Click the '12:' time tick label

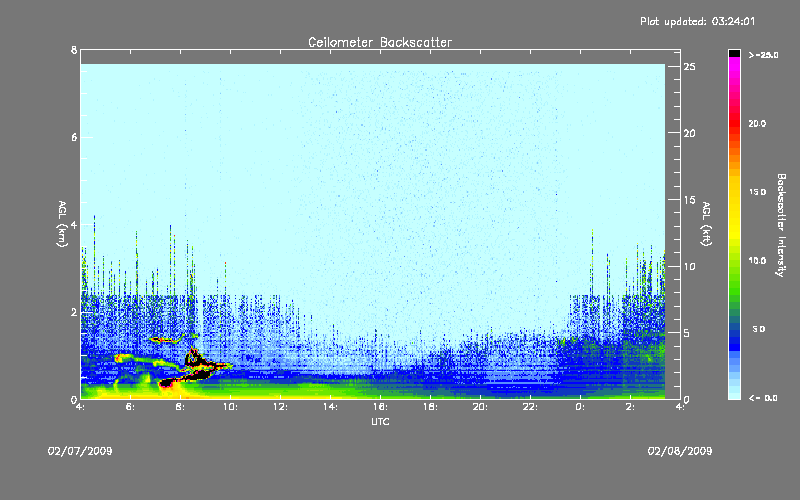281,407
